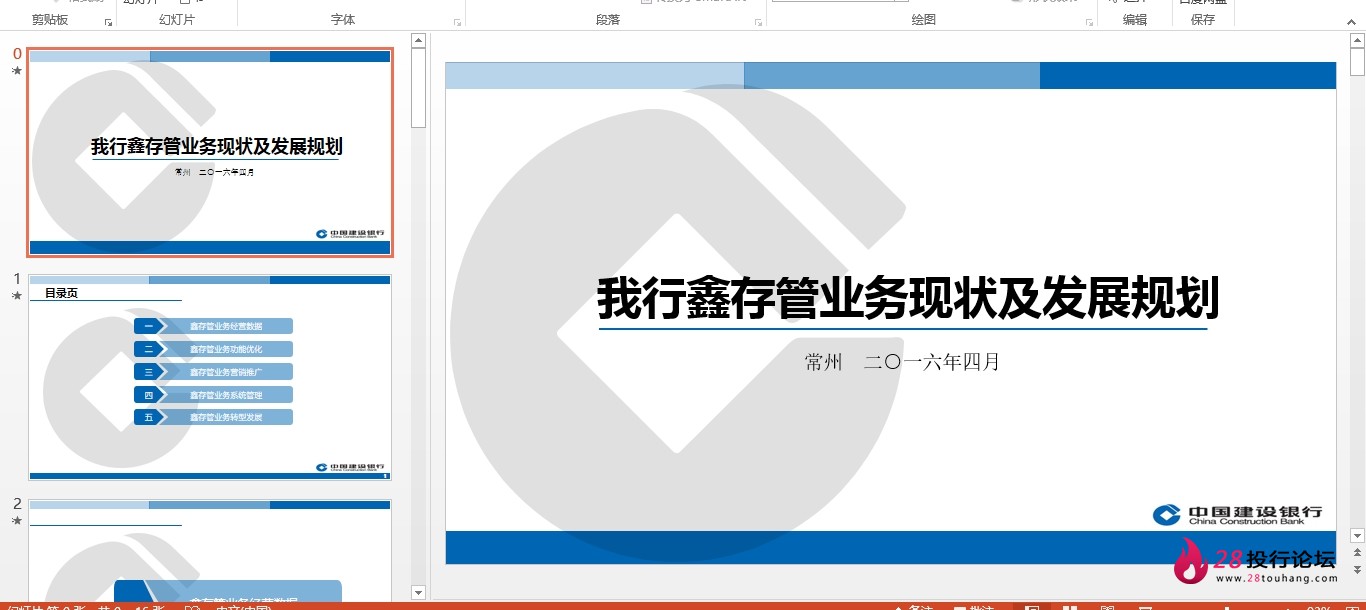Click the thumbnail panel scroll-up arrow

point(419,42)
